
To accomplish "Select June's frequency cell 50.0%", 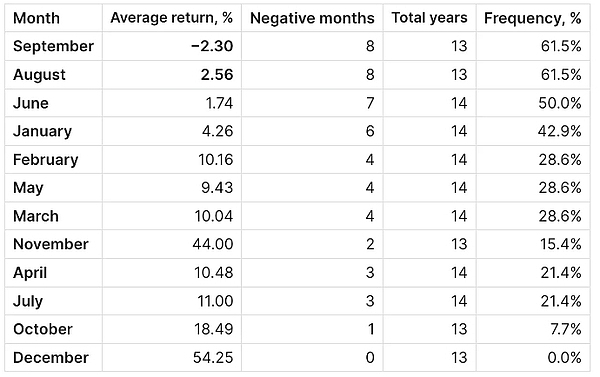I will coord(560,103).
